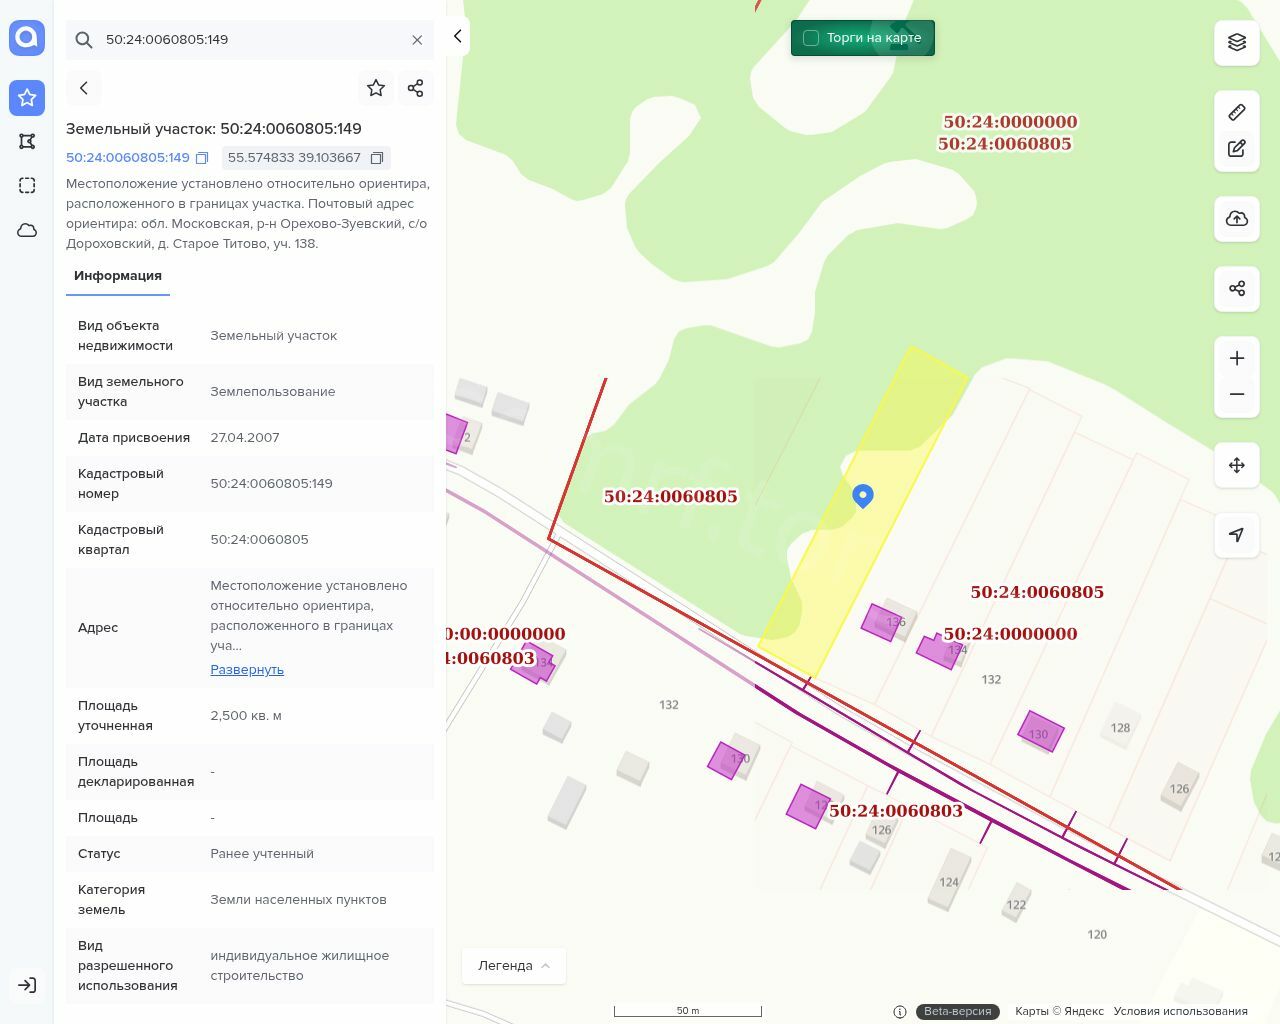Clear the search field with X
This screenshot has height=1024, width=1280.
tap(417, 40)
